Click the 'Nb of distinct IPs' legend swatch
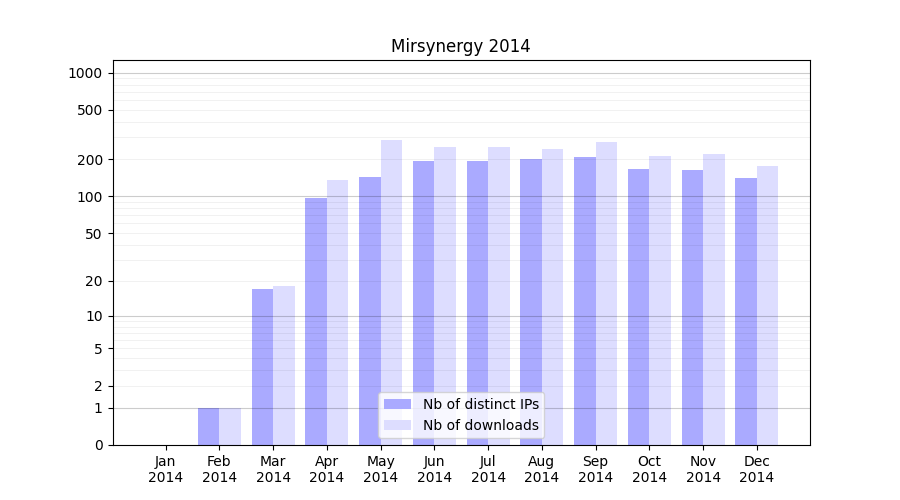900x500 pixels. (397, 404)
